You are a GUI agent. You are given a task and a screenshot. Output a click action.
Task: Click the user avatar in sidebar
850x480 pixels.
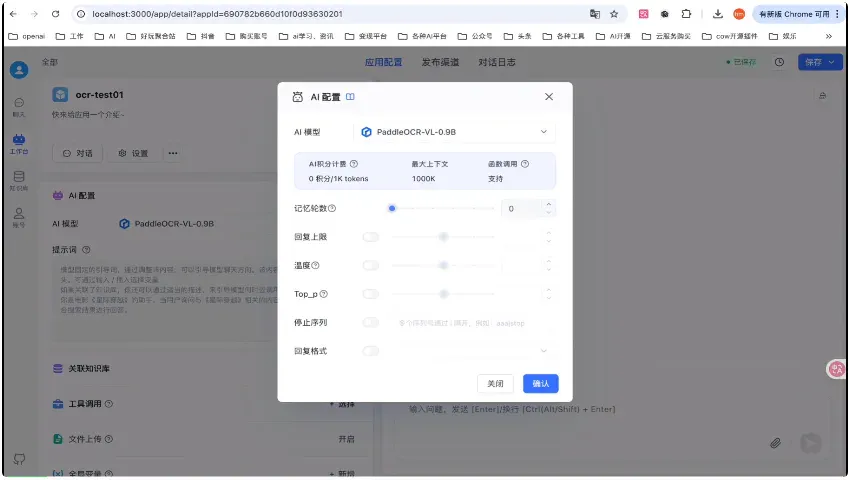(x=19, y=70)
